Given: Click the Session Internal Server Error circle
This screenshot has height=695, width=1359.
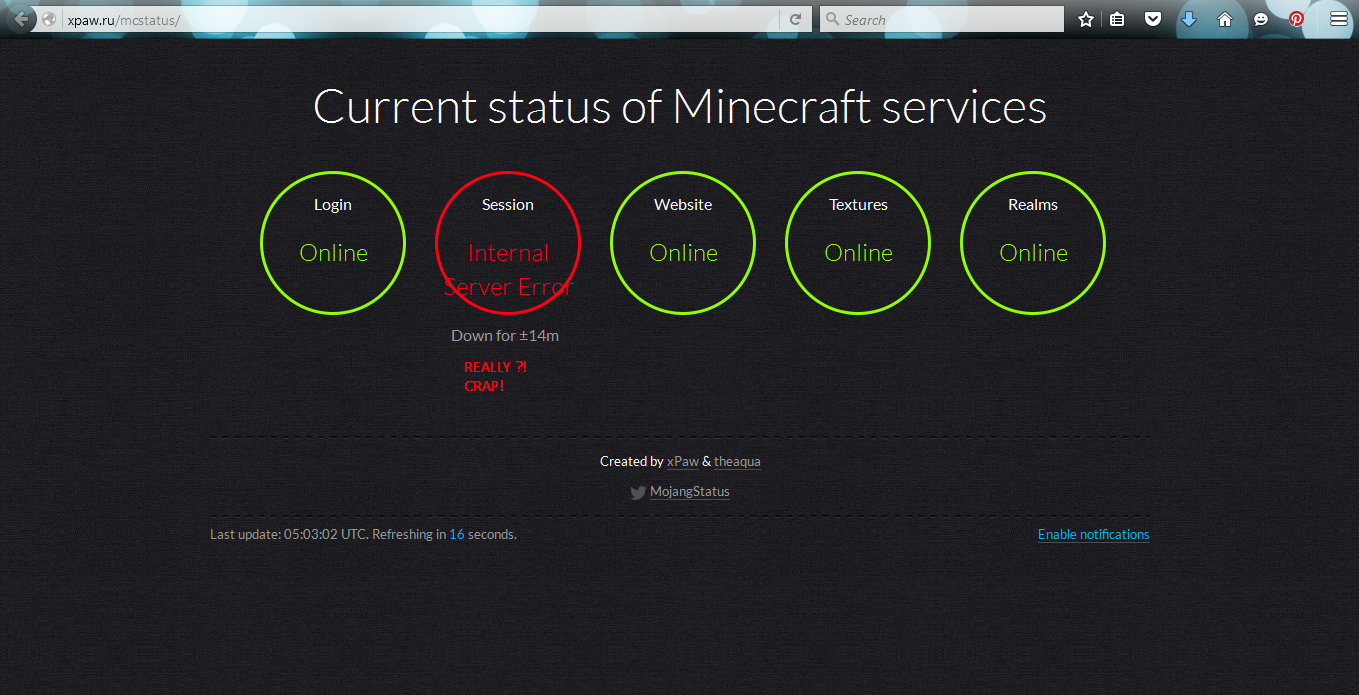Looking at the screenshot, I should pos(508,243).
